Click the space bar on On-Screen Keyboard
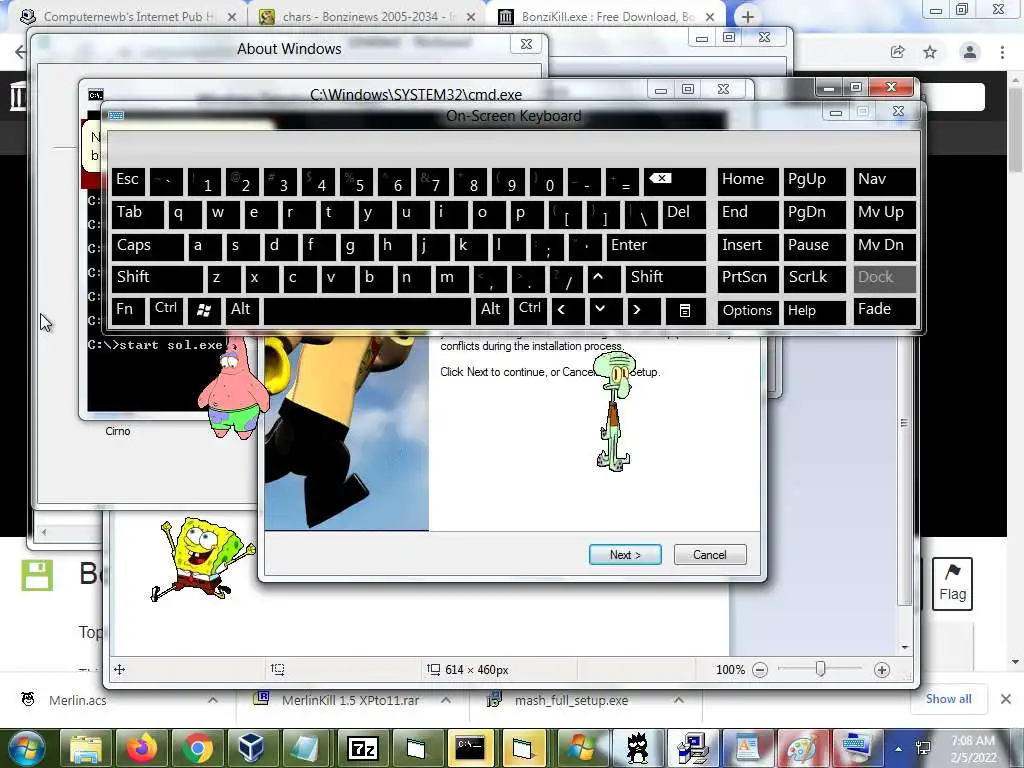Viewport: 1024px width, 768px height. [x=367, y=311]
